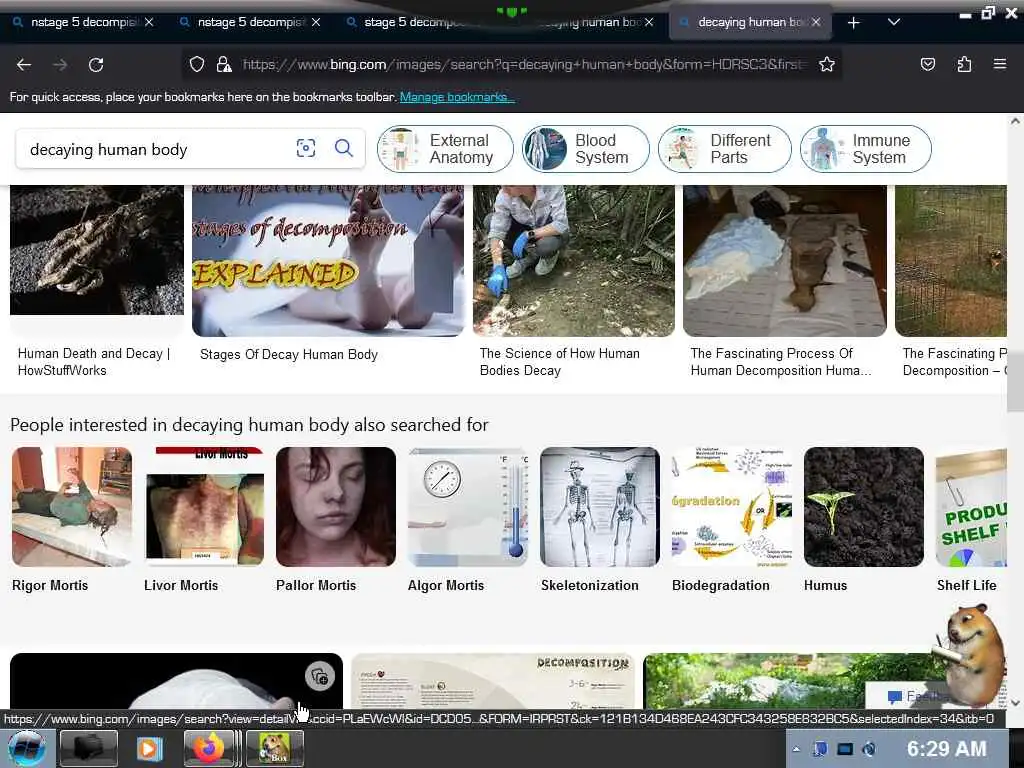Image resolution: width=1024 pixels, height=768 pixels.
Task: Click the dark folder taskbar button
Action: [x=88, y=748]
